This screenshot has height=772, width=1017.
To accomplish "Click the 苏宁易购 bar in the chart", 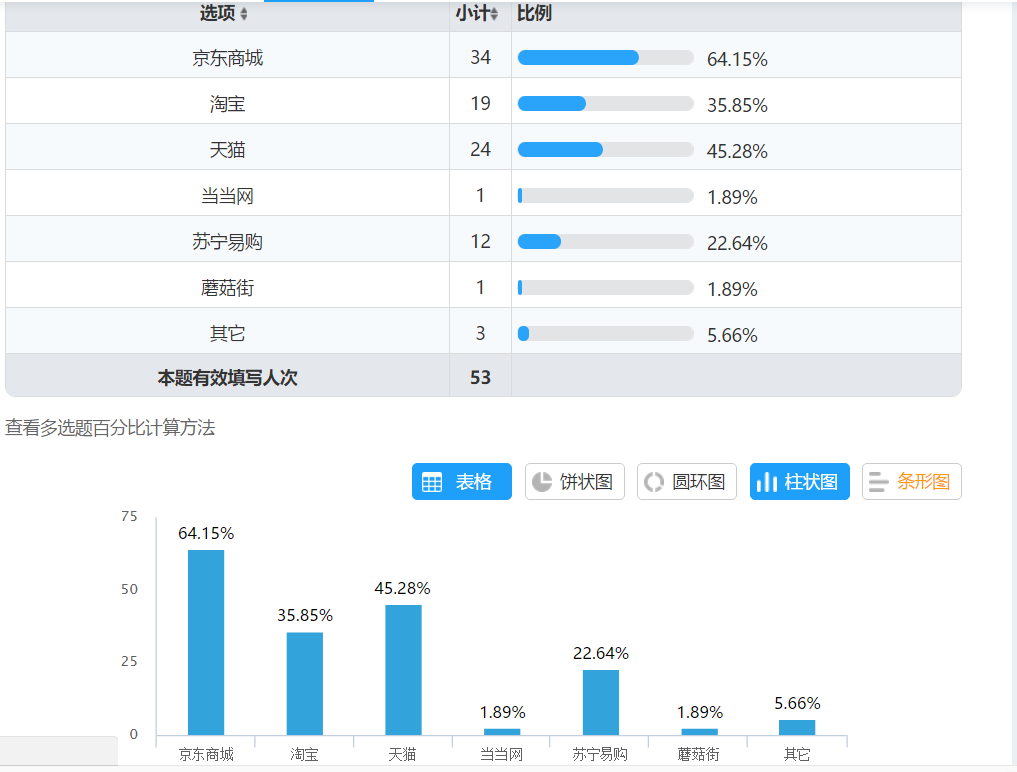I will pyautogui.click(x=601, y=703).
